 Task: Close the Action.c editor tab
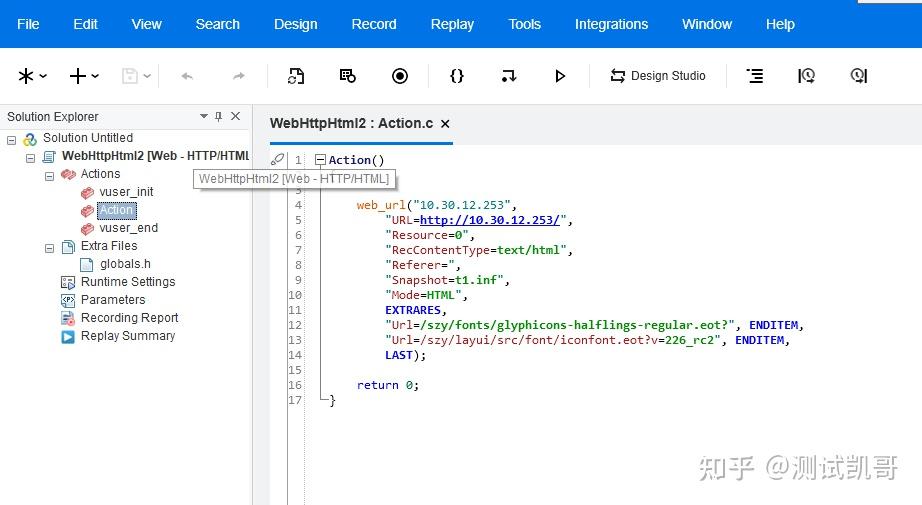click(445, 124)
